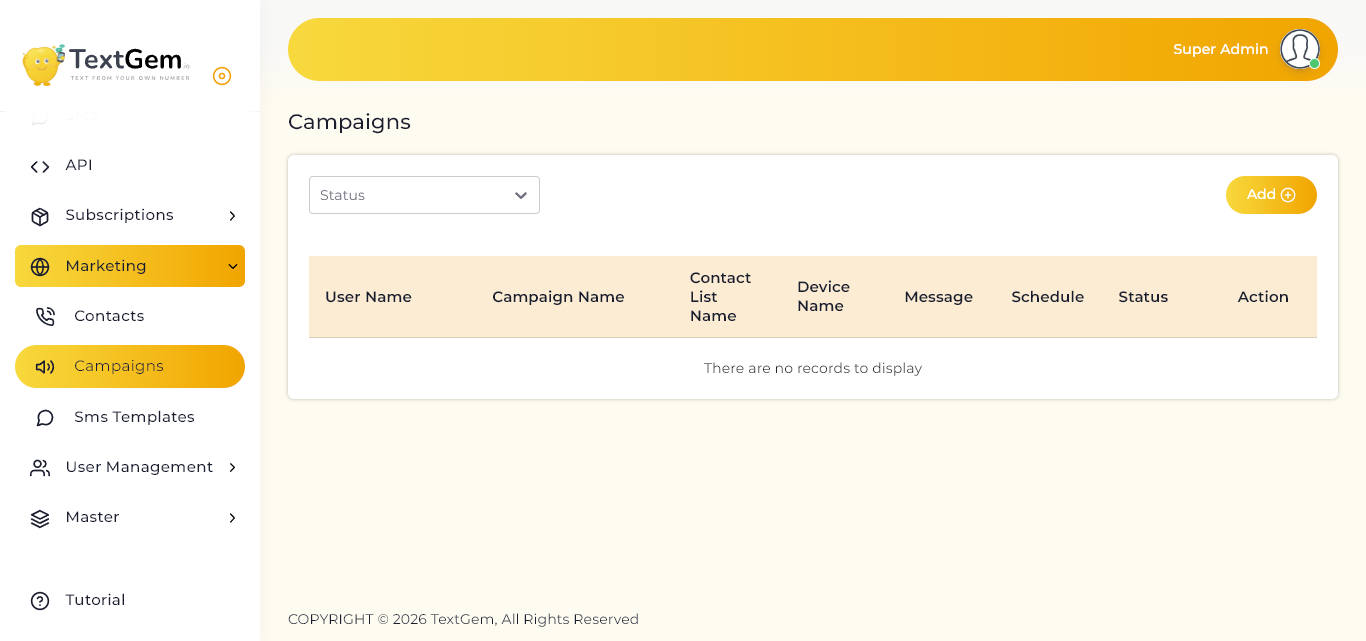The image size is (1366, 641).
Task: Click the Subscriptions box icon
Action: 40,216
